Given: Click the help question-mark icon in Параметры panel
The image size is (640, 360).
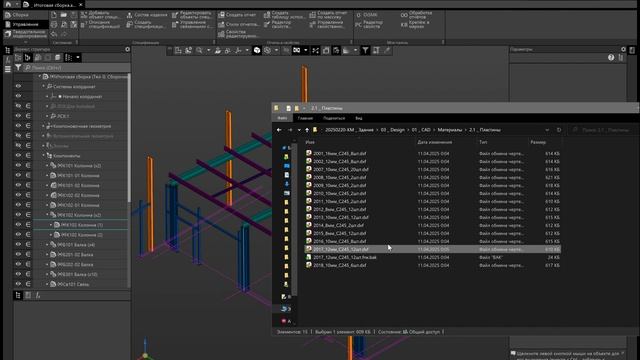Looking at the screenshot, I should coord(611,58).
